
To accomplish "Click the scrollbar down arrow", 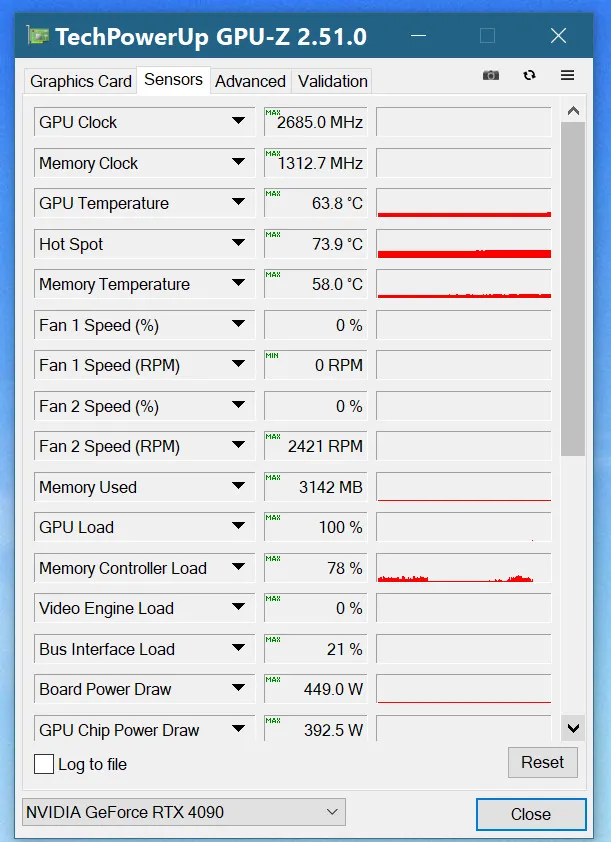I will (x=573, y=728).
